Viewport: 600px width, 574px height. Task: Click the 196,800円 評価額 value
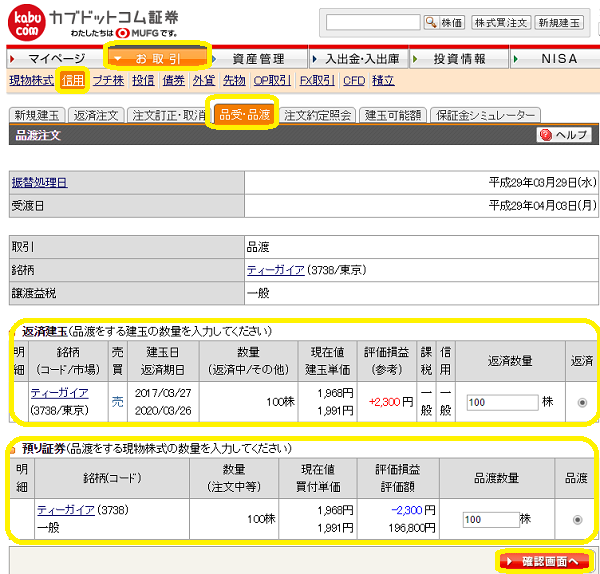[x=412, y=528]
